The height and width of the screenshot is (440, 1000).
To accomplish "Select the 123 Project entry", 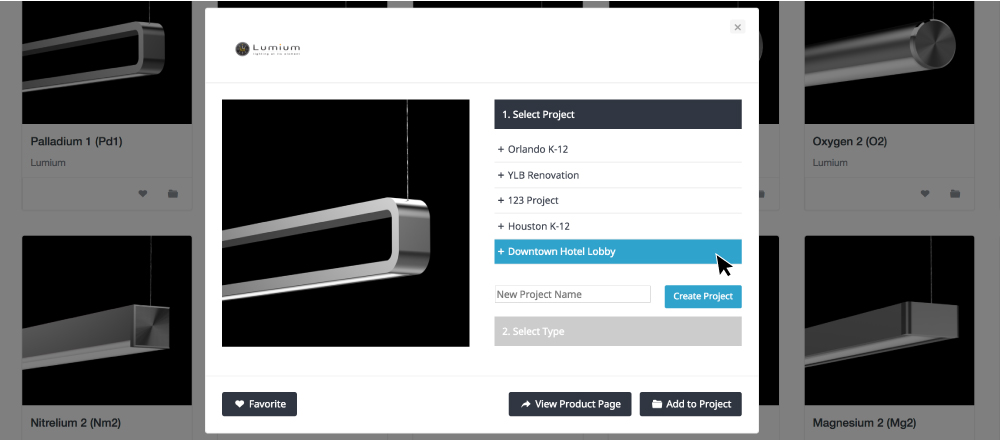I will (x=617, y=200).
